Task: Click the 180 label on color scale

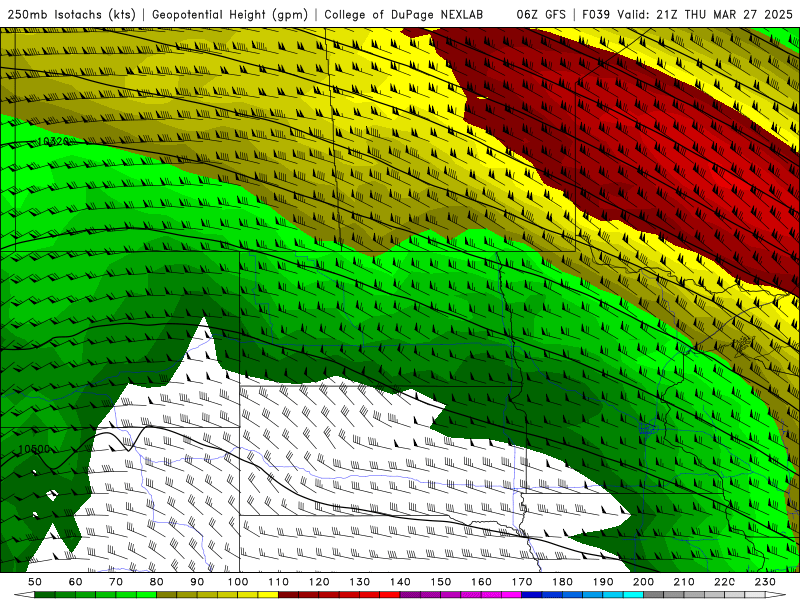Action: [562, 582]
